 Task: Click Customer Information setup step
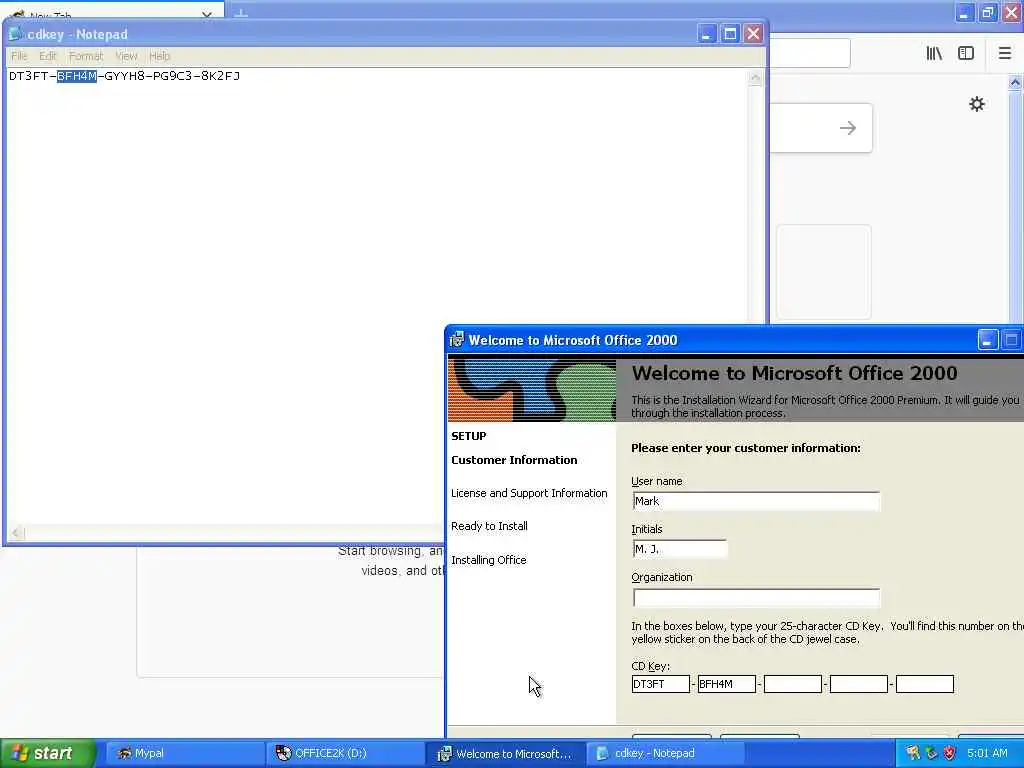click(514, 460)
